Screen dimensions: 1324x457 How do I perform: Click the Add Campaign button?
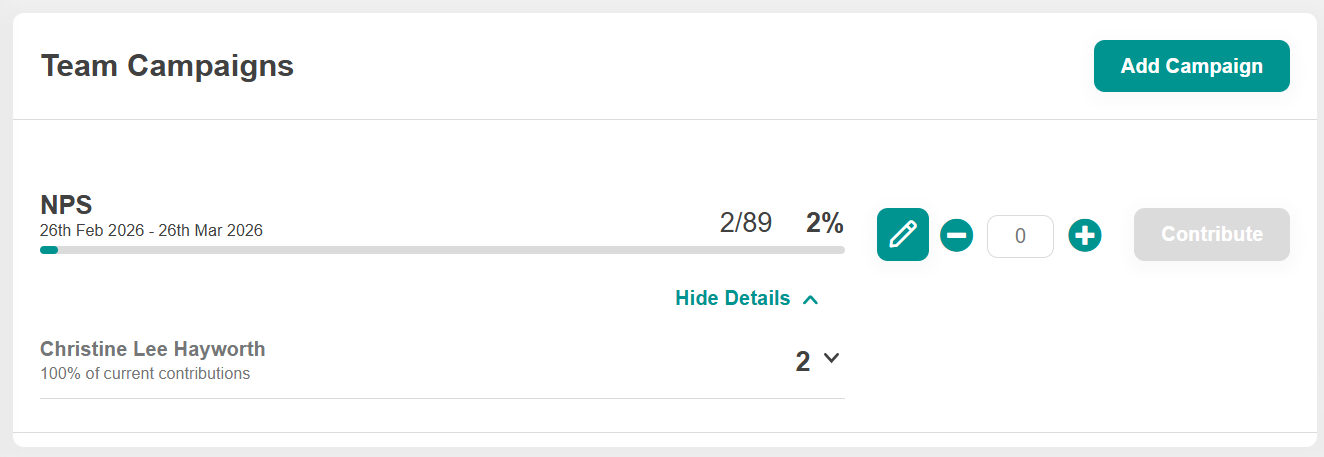coord(1191,66)
